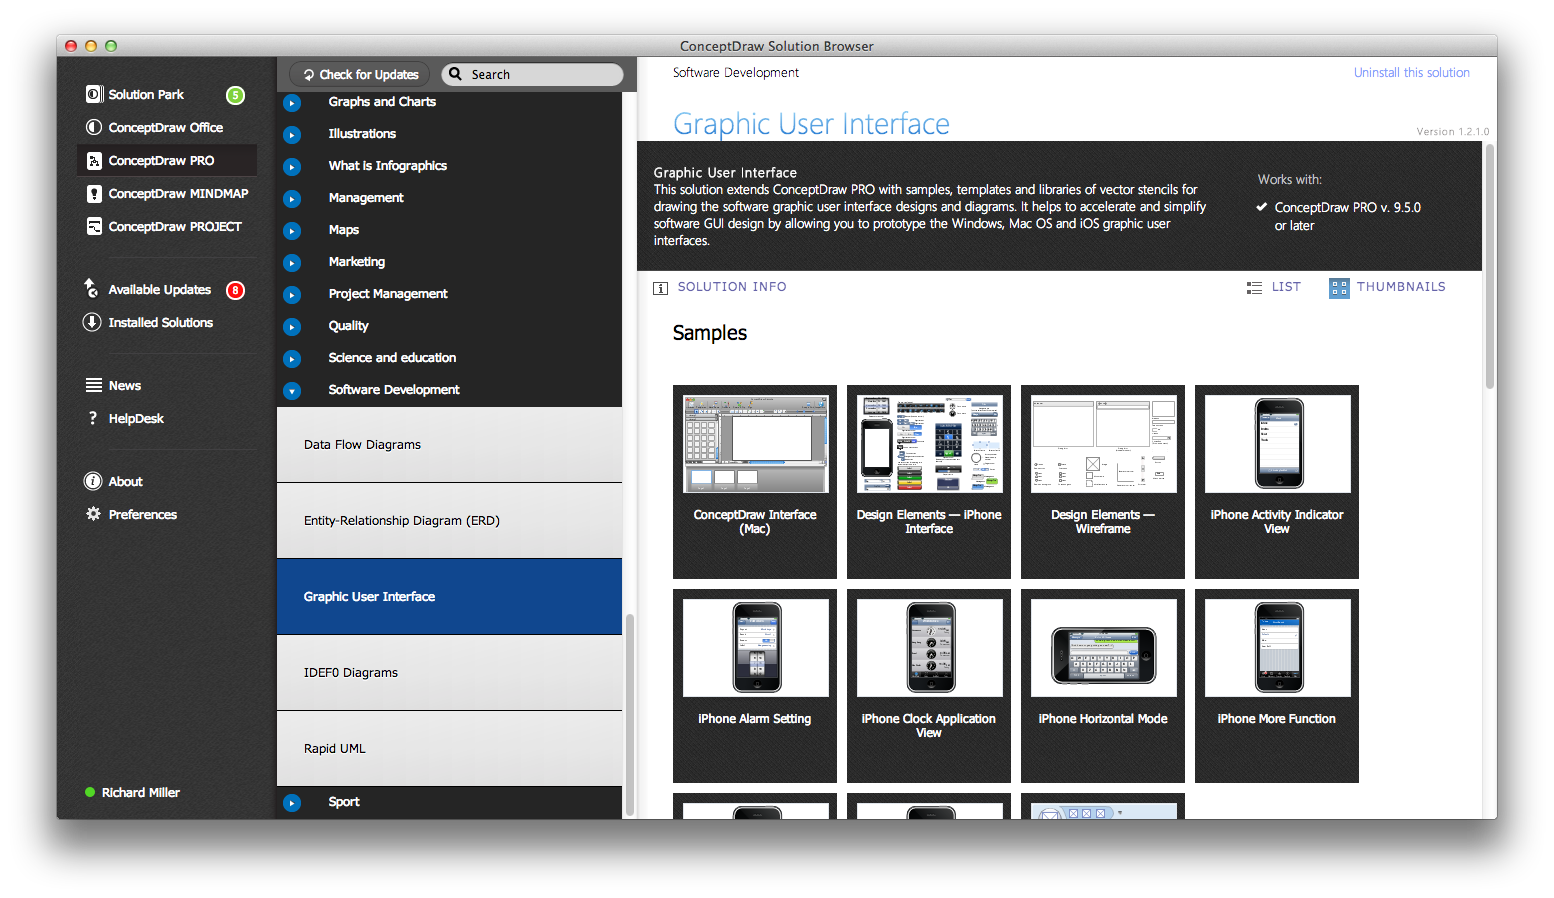Open ConceptDraw MINDMAP icon
This screenshot has width=1554, height=898.
94,193
